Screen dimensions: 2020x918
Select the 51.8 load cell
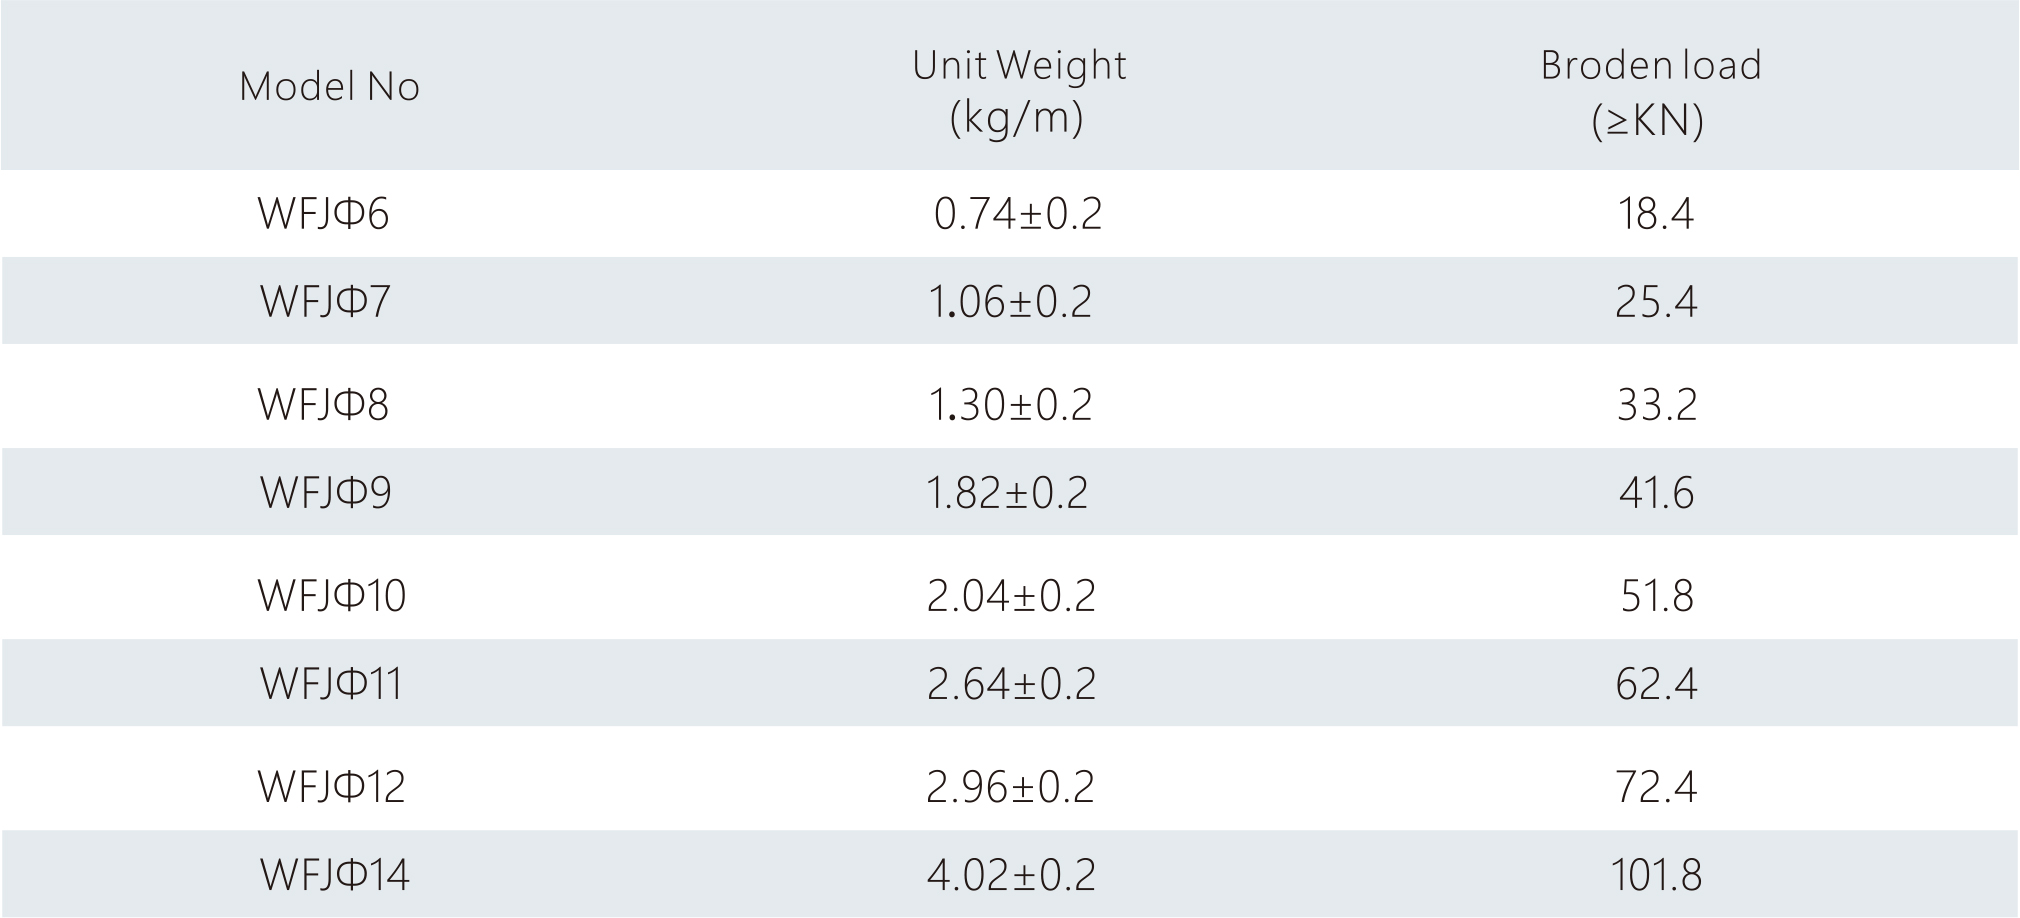coord(1657,596)
